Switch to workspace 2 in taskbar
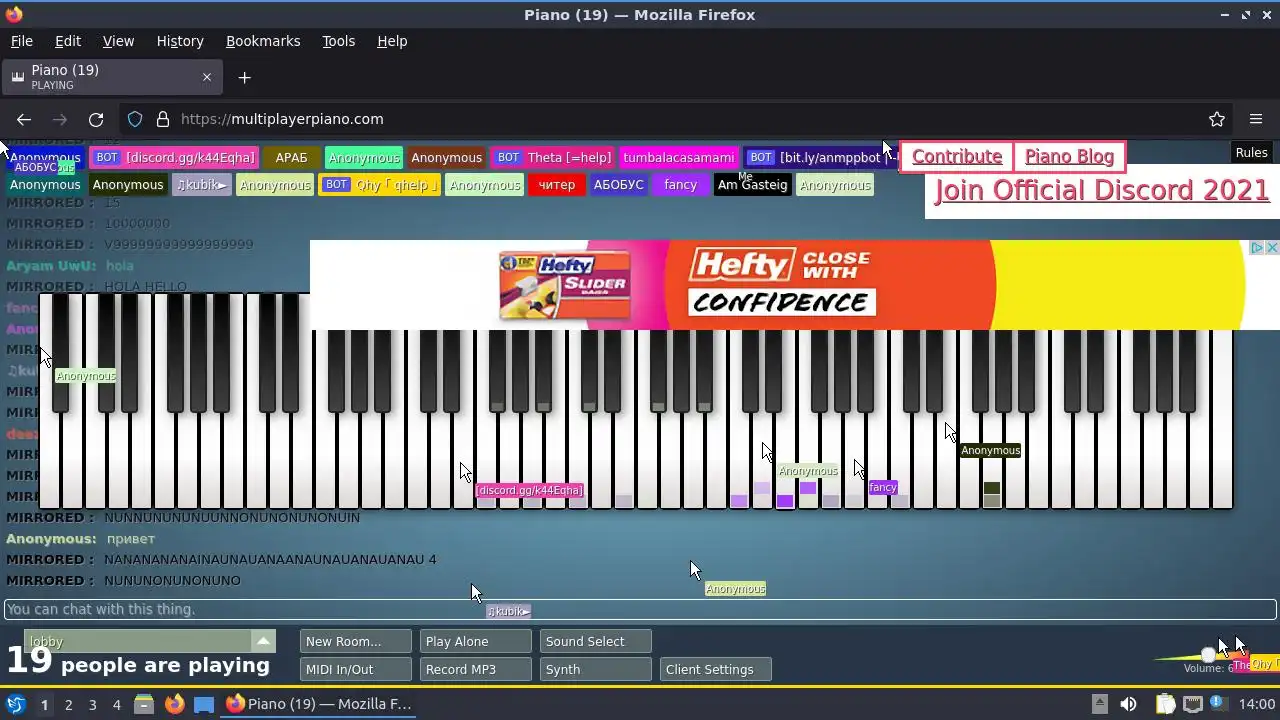This screenshot has height=720, width=1280. click(68, 705)
